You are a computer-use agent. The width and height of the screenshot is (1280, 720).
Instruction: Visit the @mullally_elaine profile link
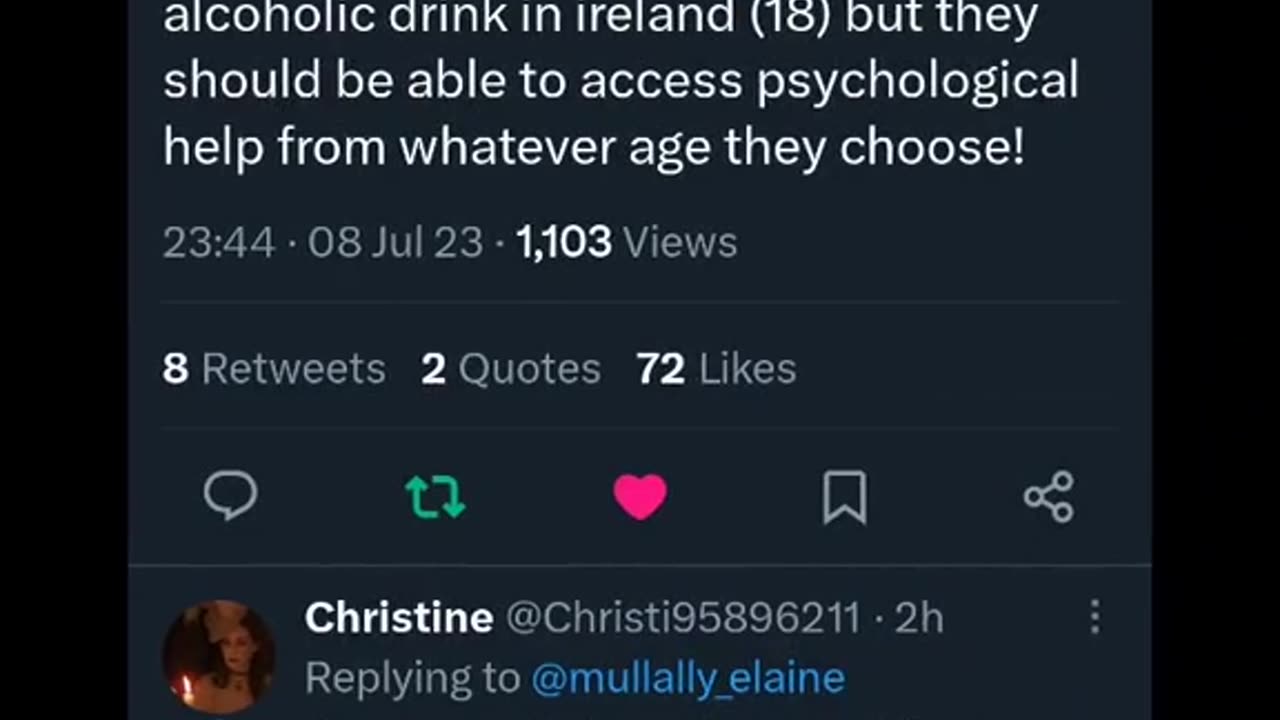pos(688,678)
